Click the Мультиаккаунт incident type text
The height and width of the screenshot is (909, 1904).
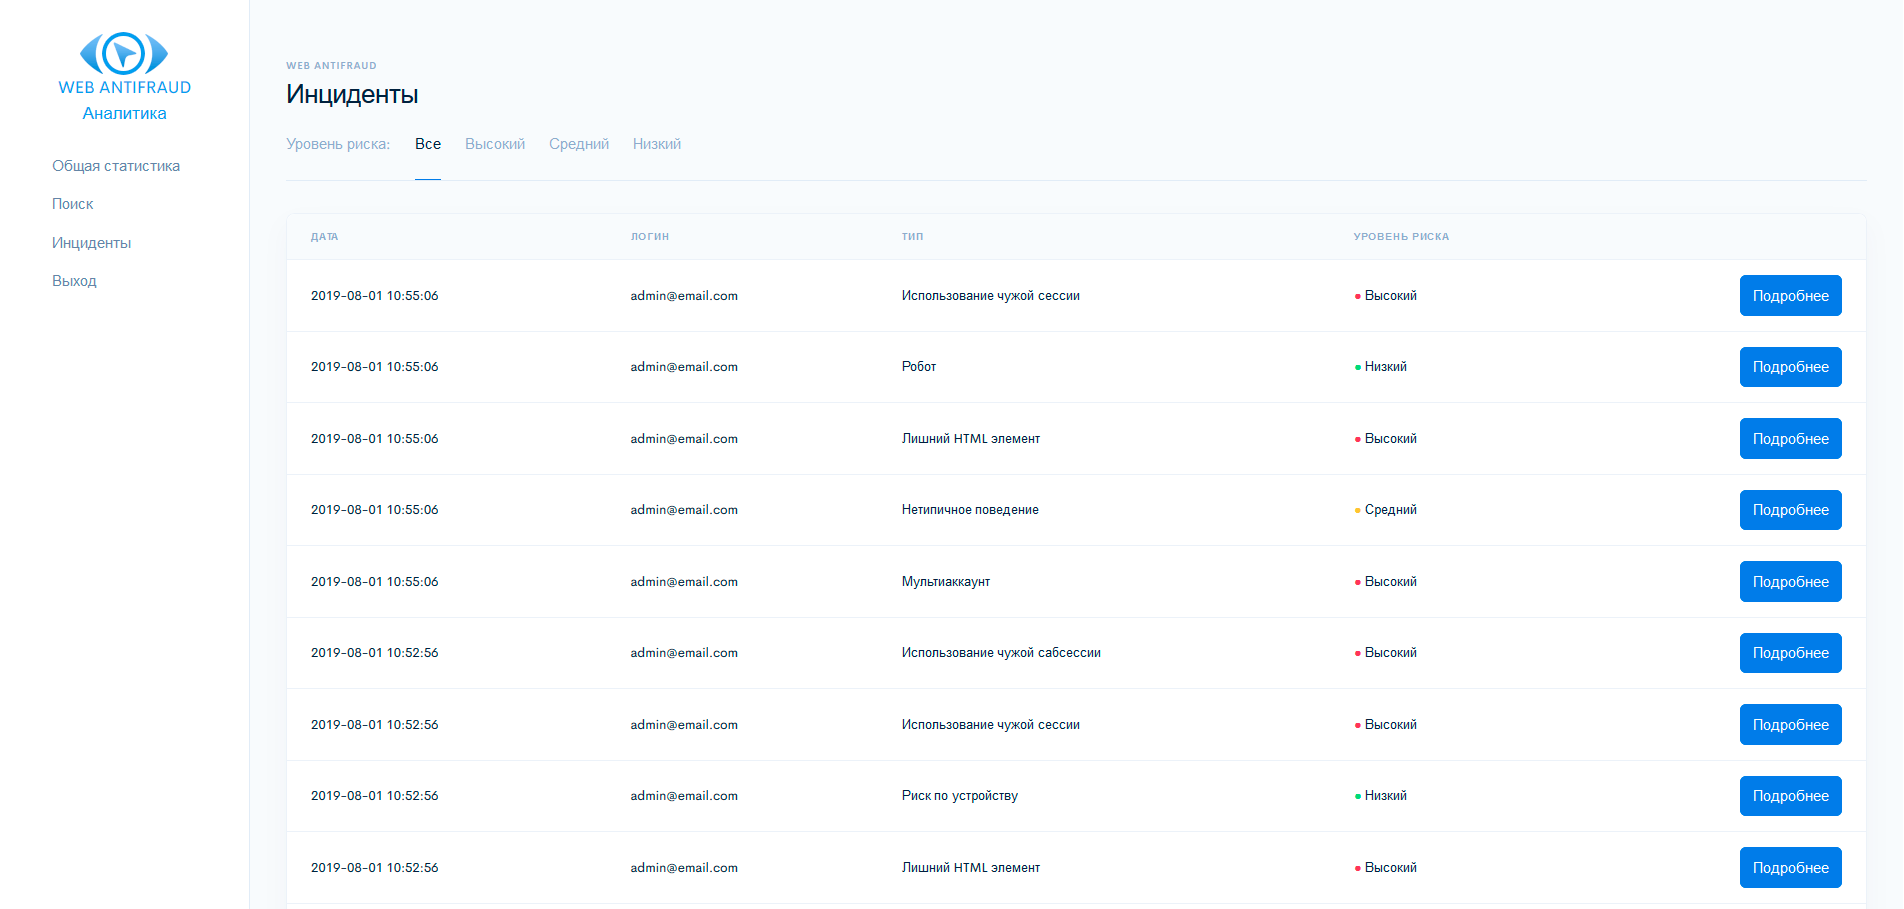946,582
